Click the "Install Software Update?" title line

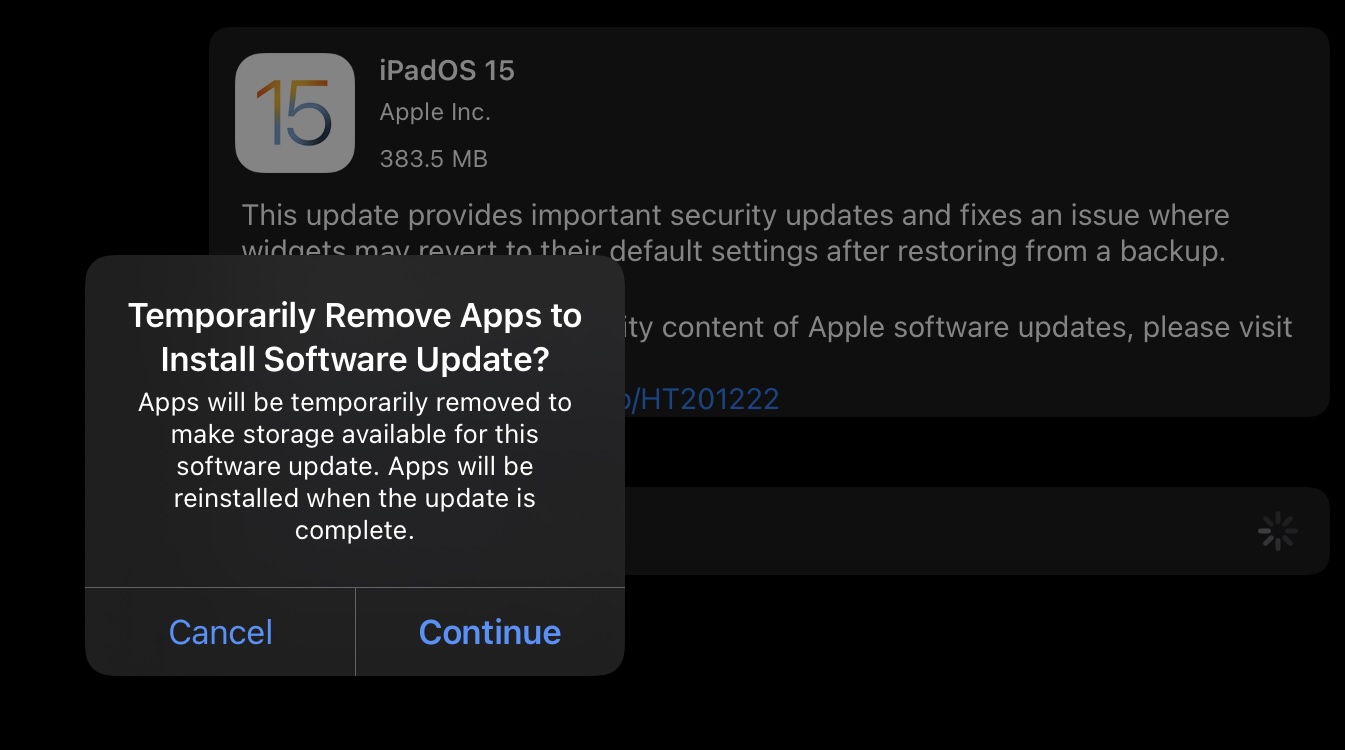(x=355, y=359)
